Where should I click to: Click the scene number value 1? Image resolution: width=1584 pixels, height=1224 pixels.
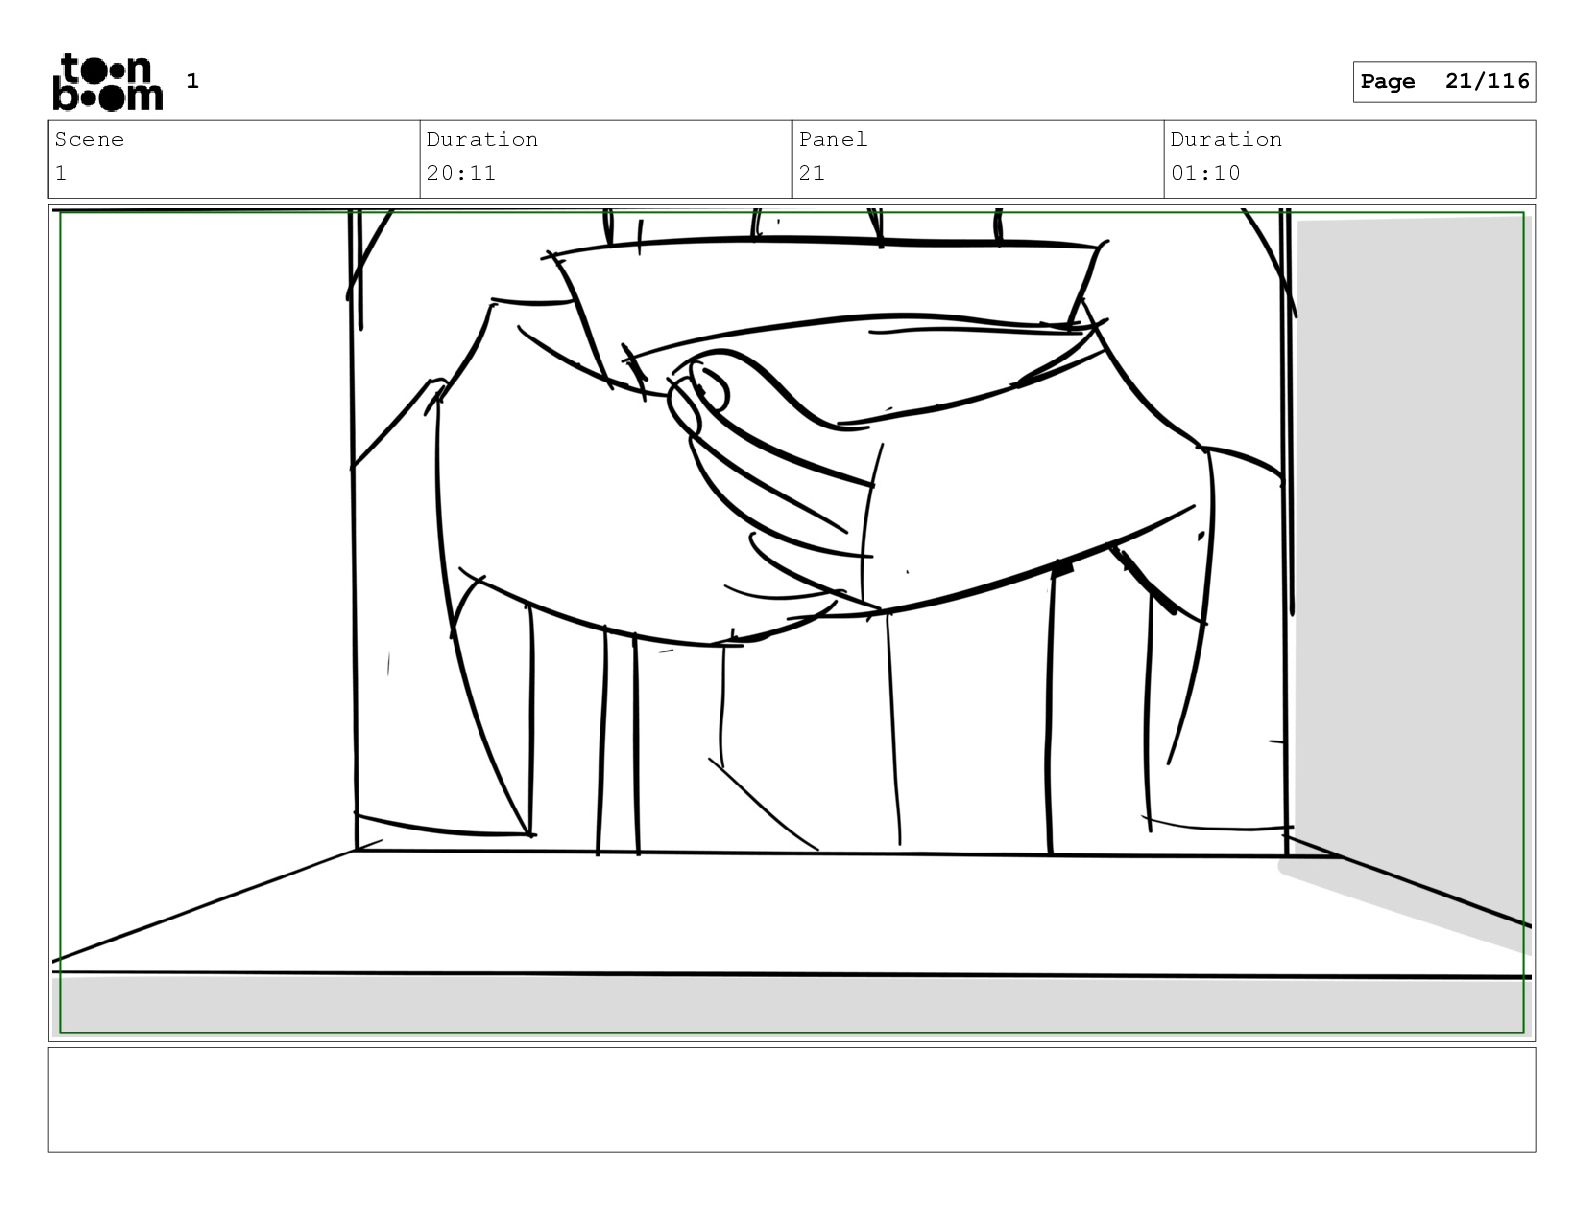tap(61, 173)
